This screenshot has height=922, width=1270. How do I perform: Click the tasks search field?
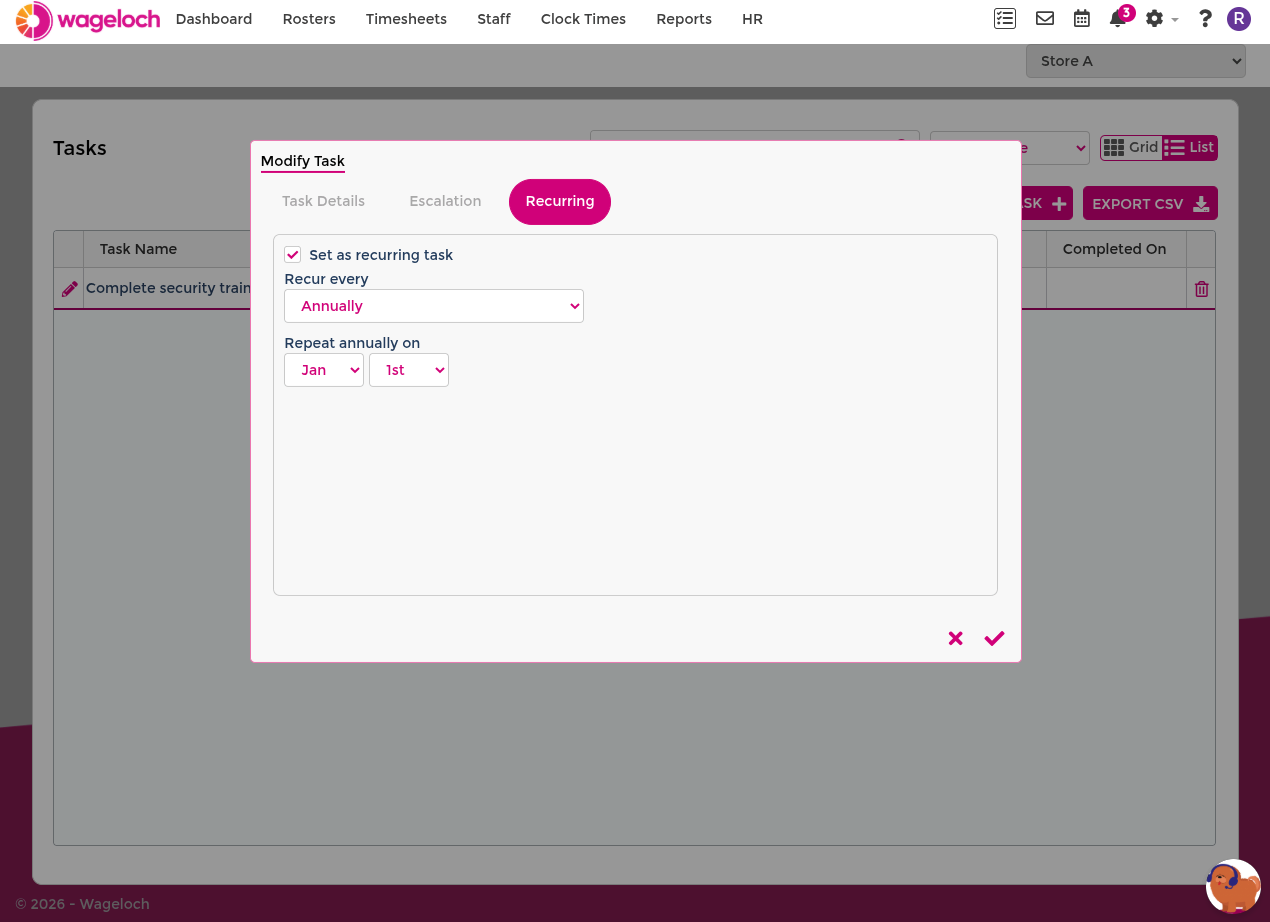point(755,138)
